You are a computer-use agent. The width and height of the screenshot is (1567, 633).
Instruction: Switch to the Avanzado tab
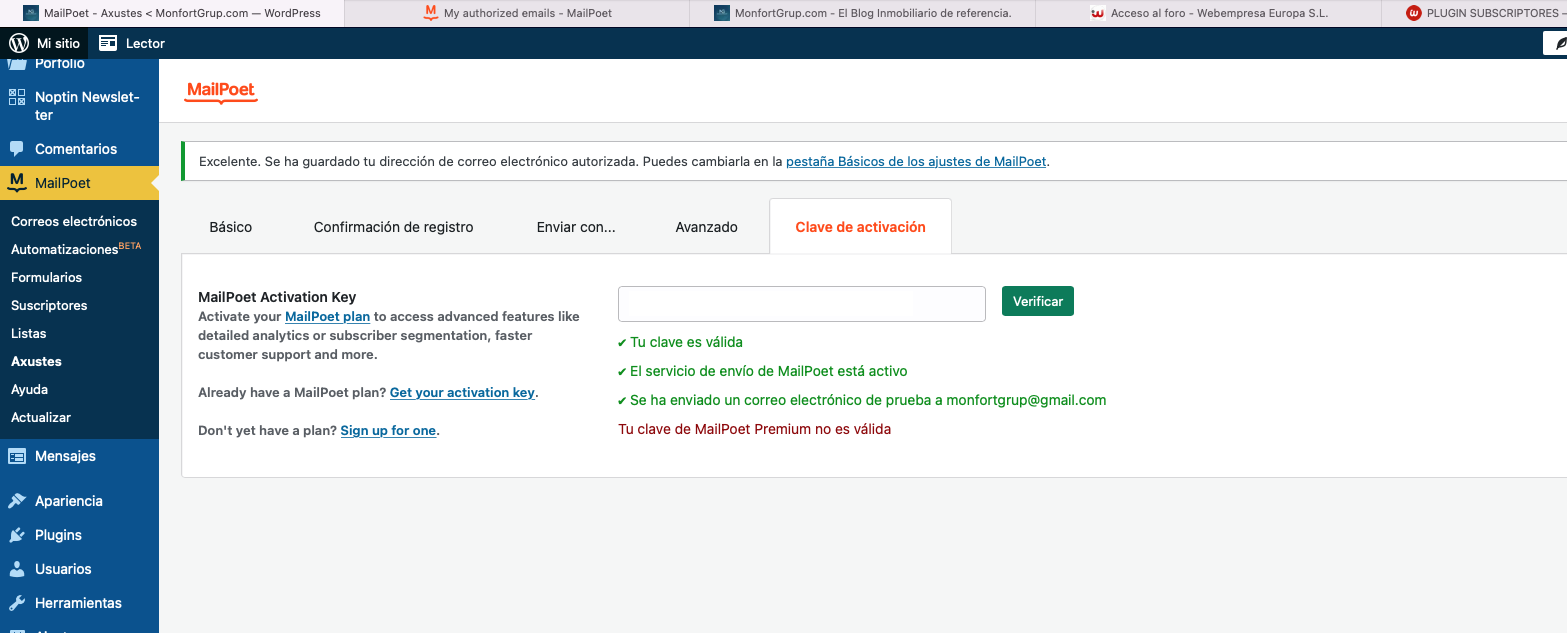coord(707,227)
